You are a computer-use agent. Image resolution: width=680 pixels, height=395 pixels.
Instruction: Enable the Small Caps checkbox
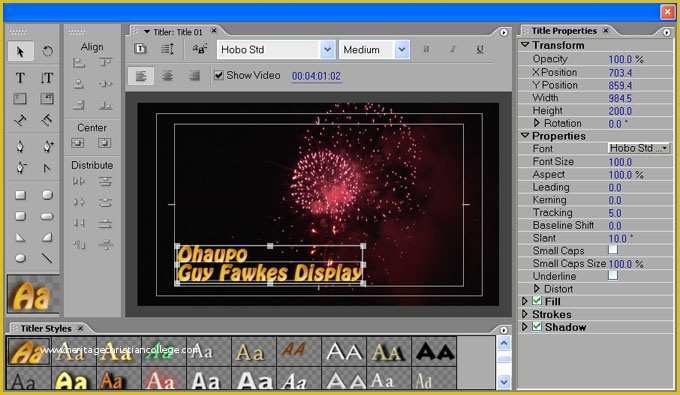point(613,249)
